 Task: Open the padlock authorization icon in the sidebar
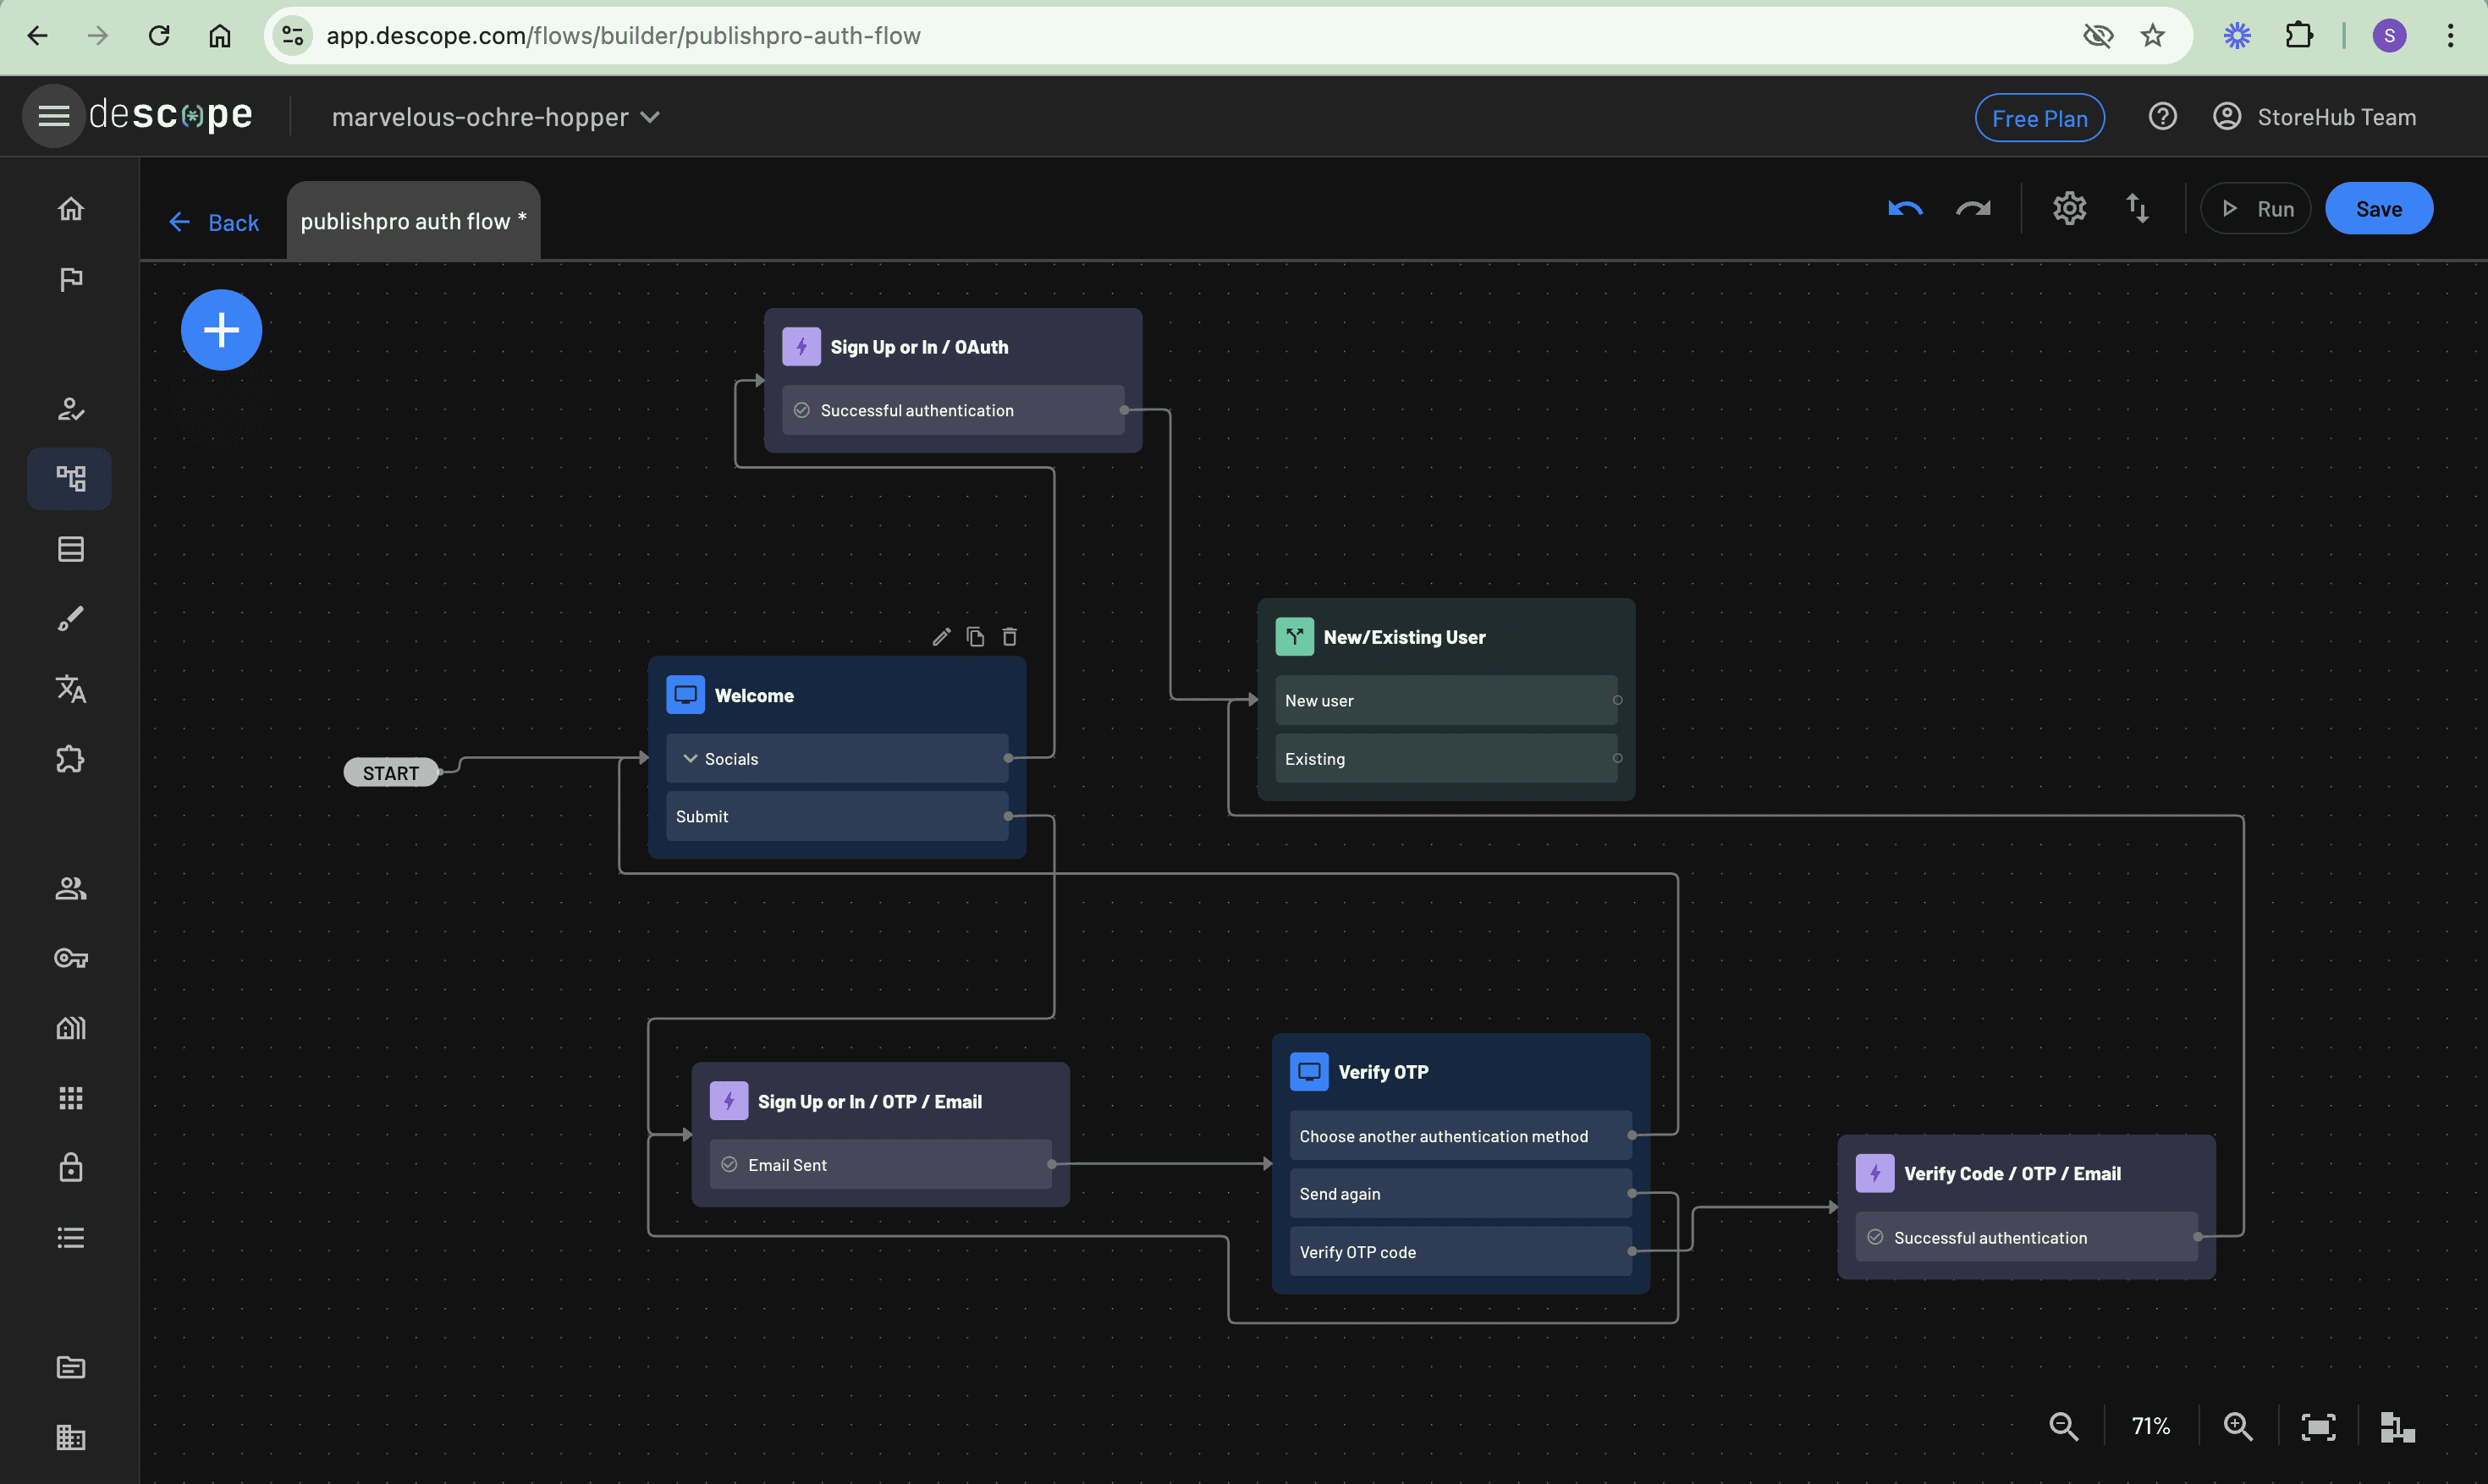point(71,1168)
